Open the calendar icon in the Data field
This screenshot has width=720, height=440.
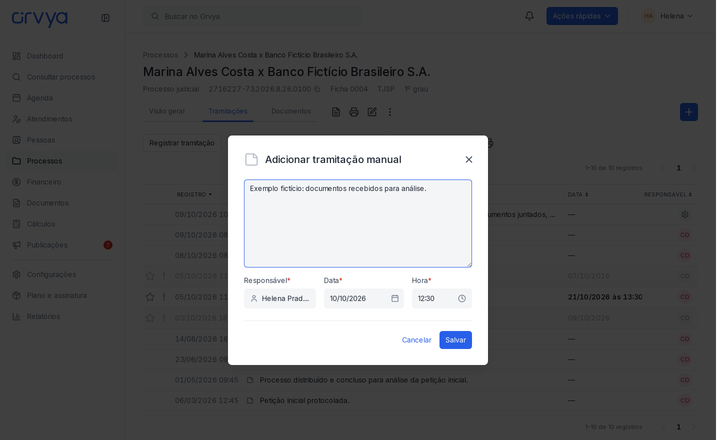(394, 299)
